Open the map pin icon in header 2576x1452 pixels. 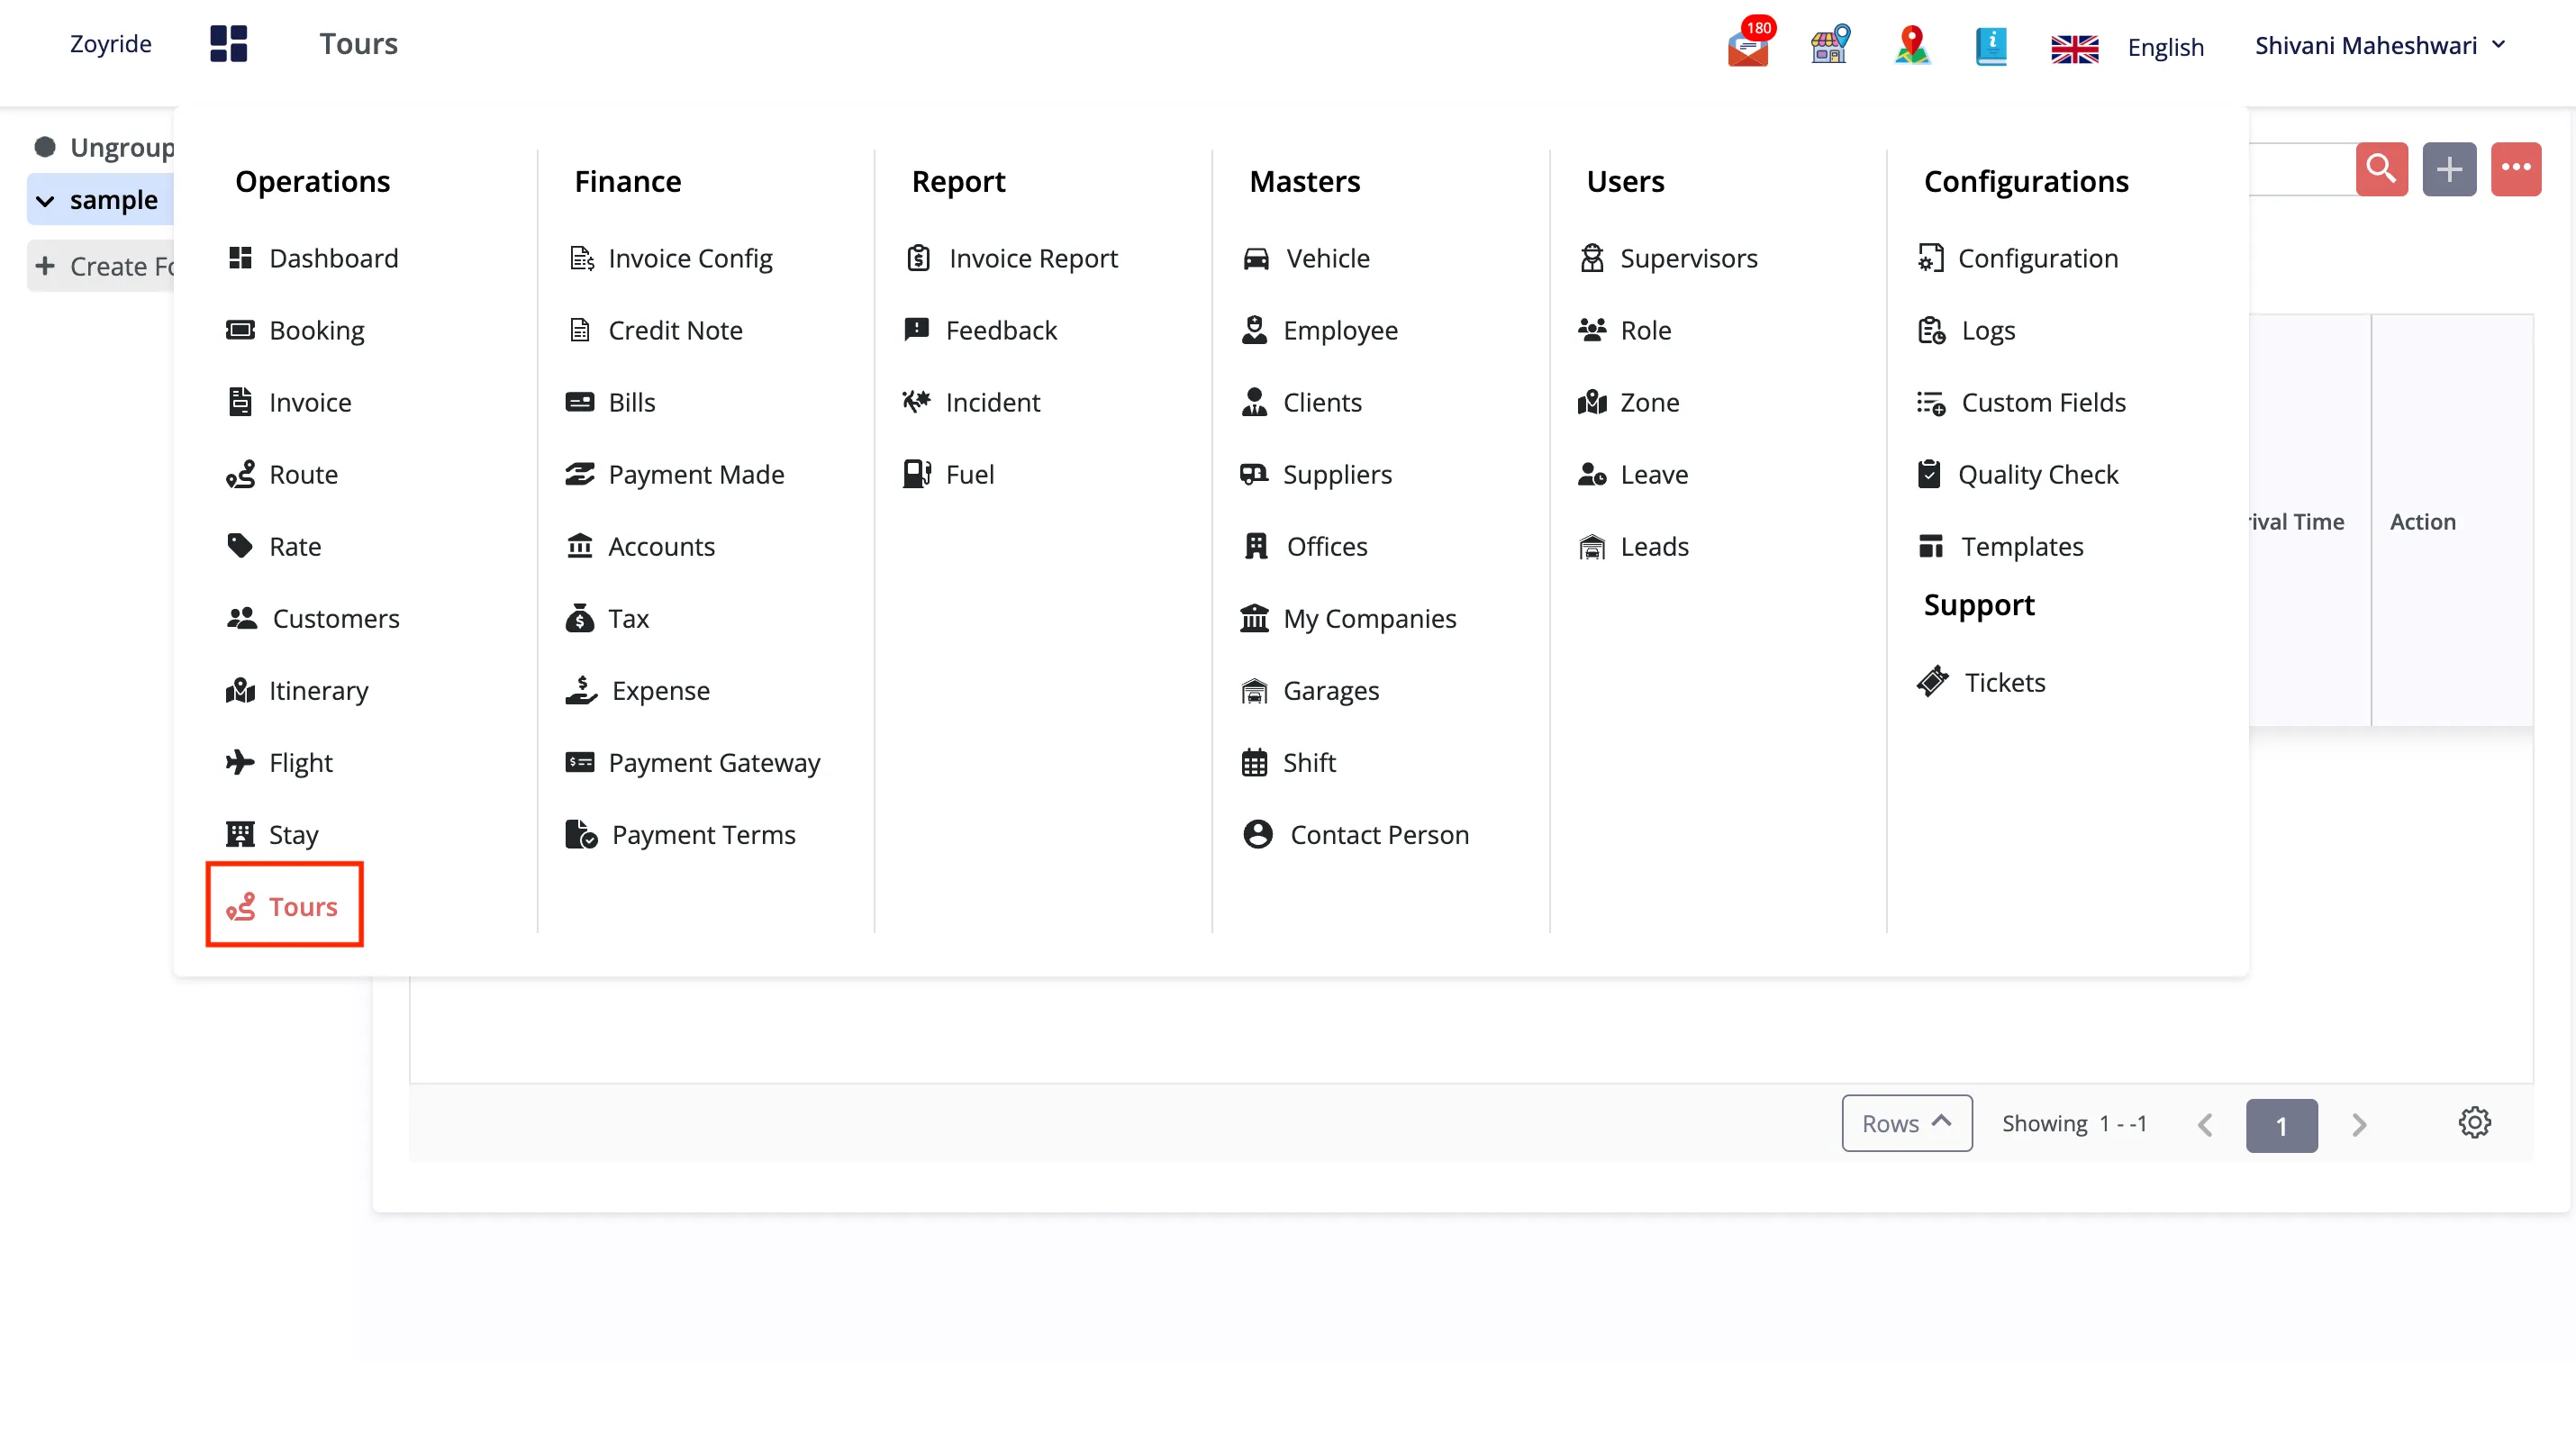tap(1912, 45)
